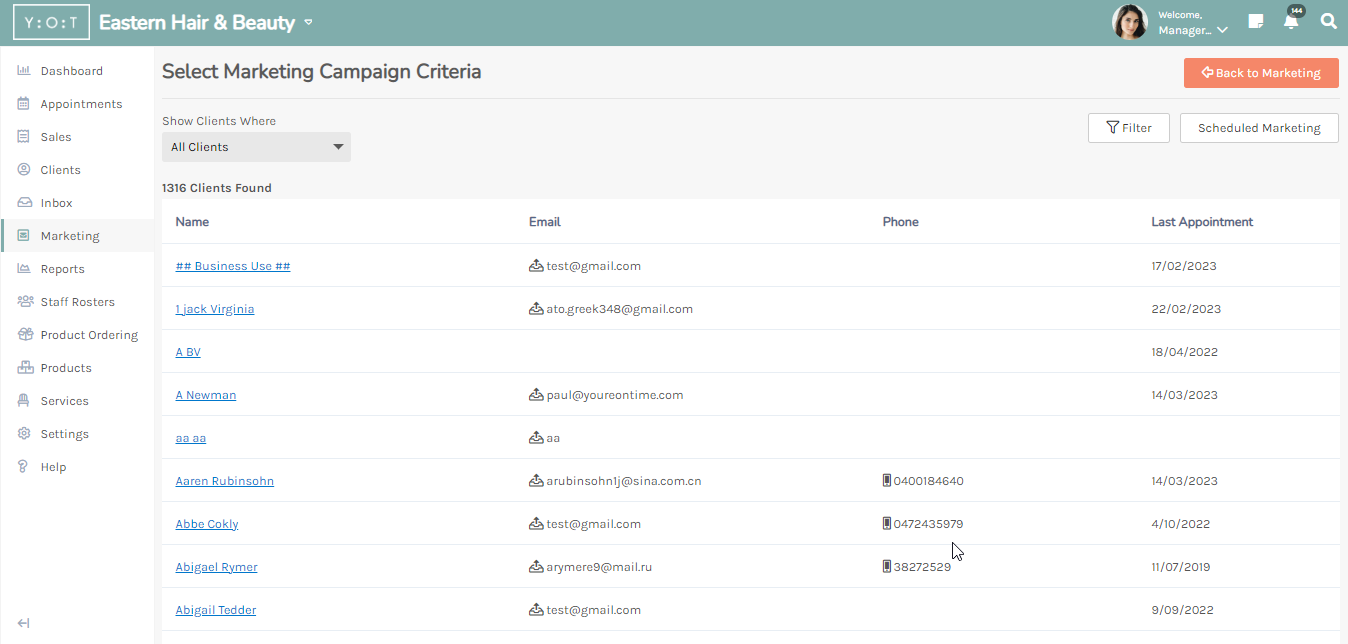Click email arubinsohn1j@sina.com.cn
Viewport: 1348px width, 644px height.
[x=624, y=481]
